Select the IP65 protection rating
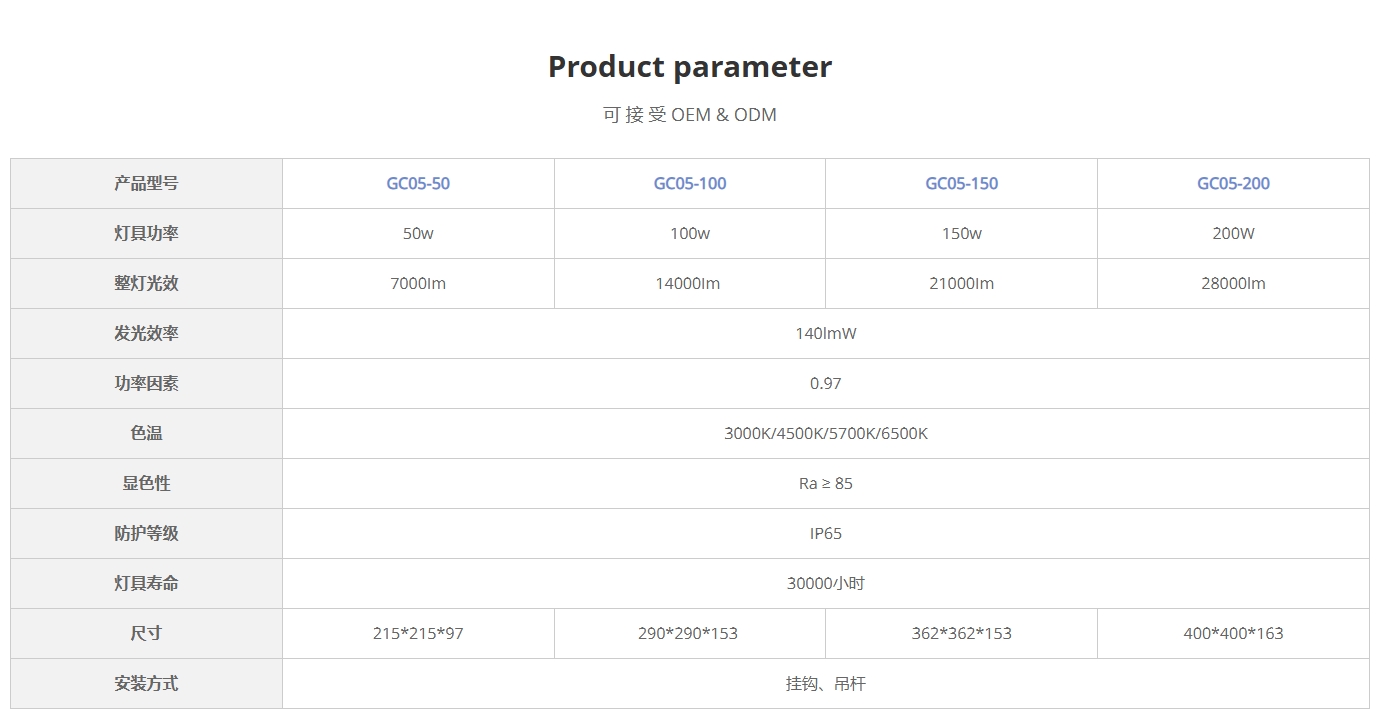The height and width of the screenshot is (718, 1381). click(825, 533)
